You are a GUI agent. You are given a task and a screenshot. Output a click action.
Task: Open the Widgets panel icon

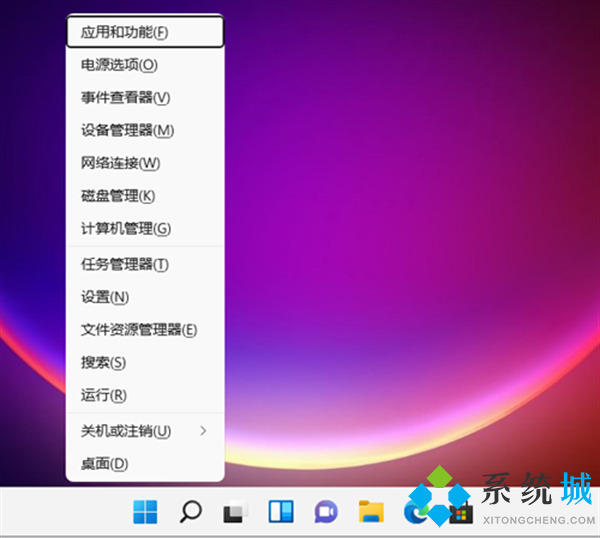pyautogui.click(x=281, y=512)
